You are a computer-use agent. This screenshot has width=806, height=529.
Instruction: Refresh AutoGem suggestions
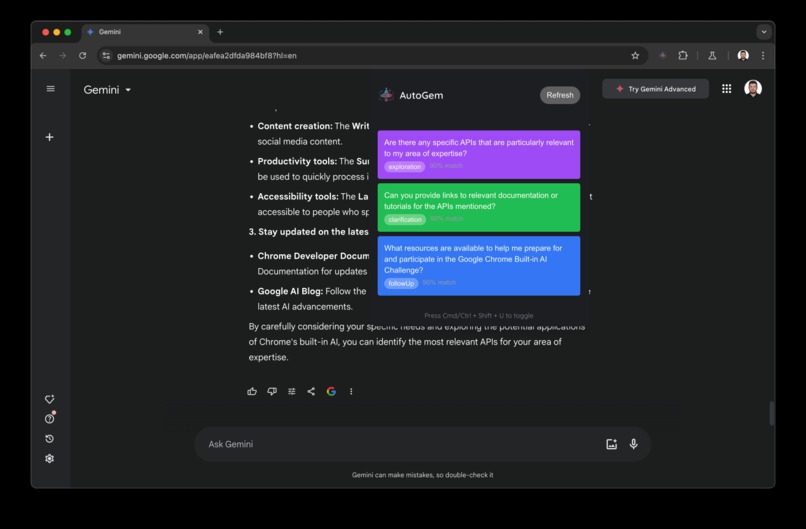tap(560, 95)
